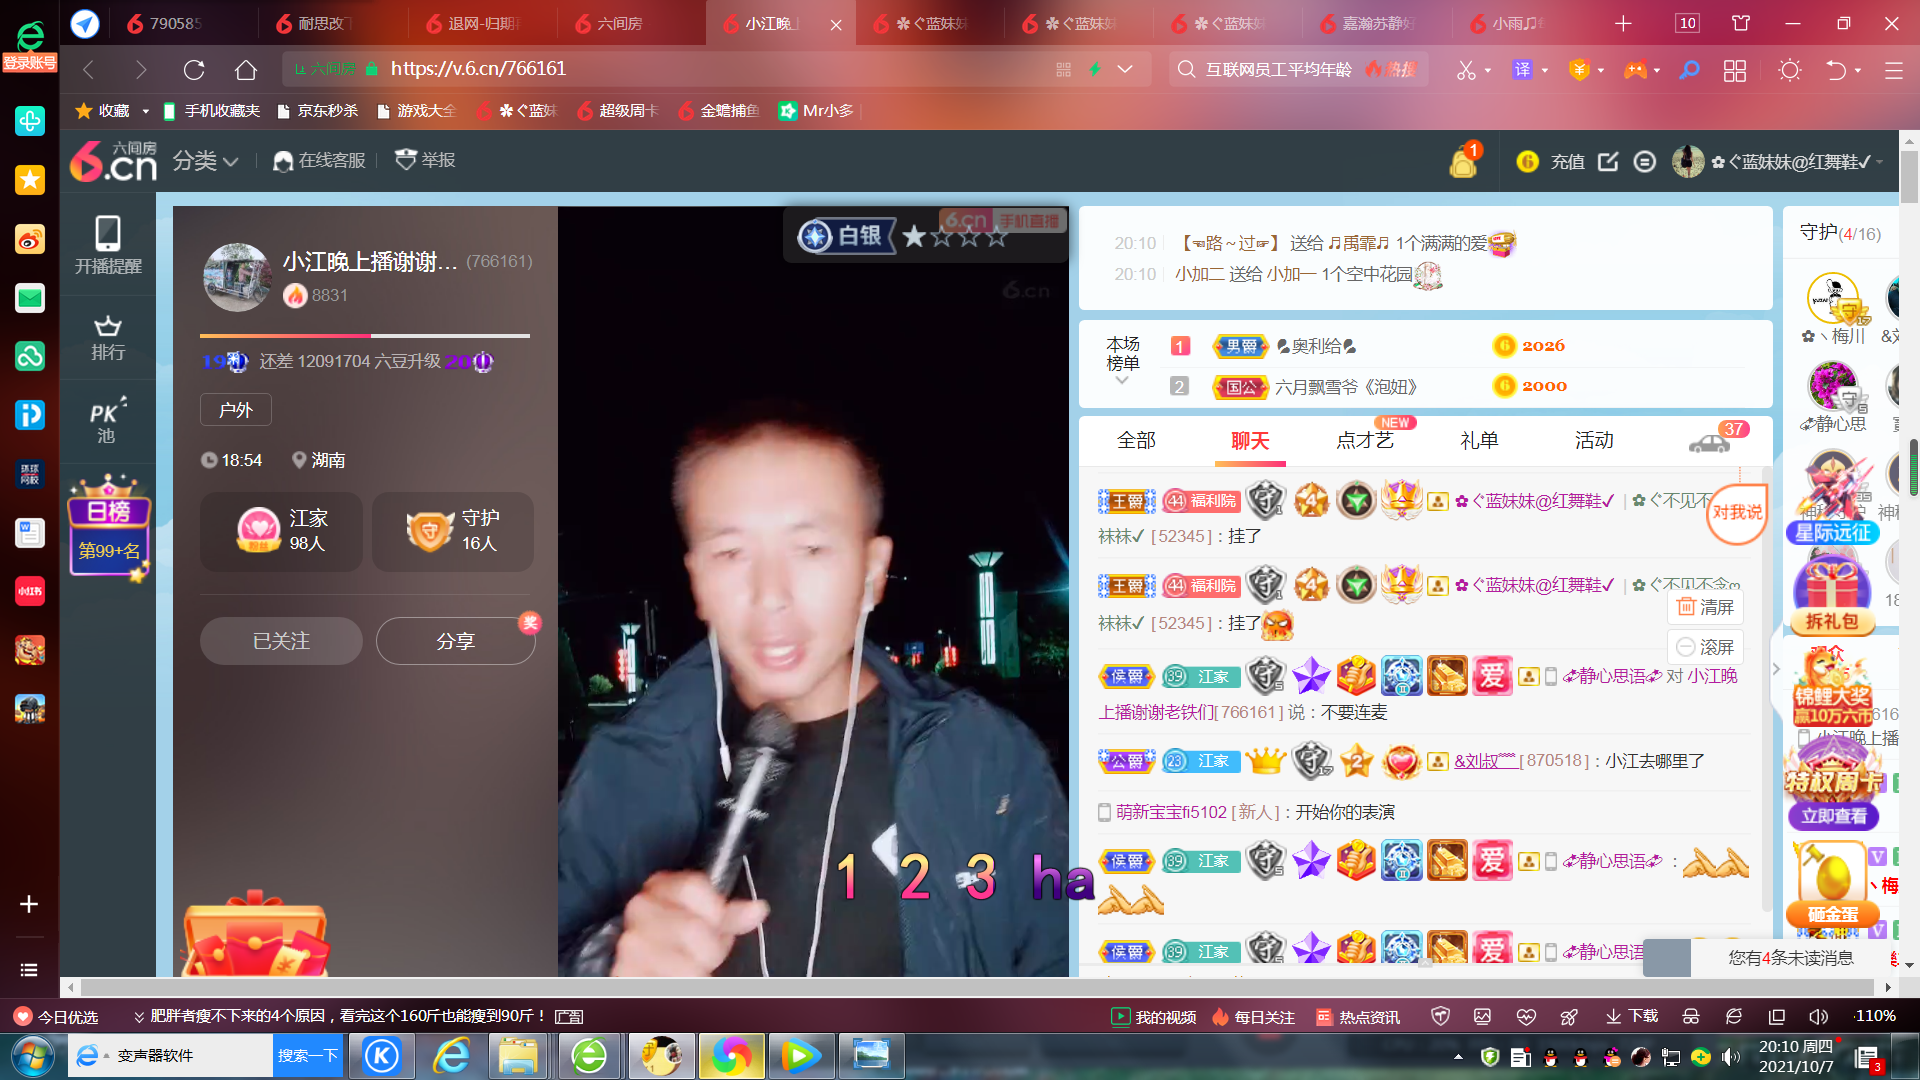Select 聊天 chat tab

click(x=1250, y=440)
